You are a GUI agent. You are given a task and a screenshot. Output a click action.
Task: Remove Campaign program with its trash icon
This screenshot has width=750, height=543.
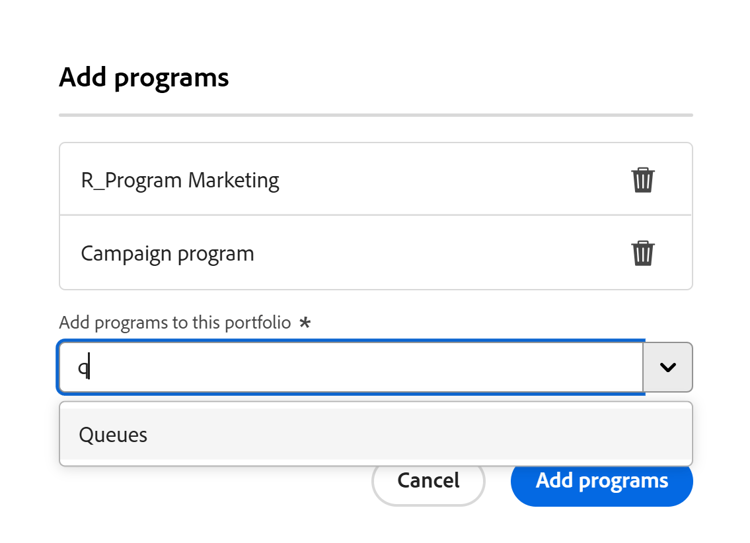pos(643,253)
